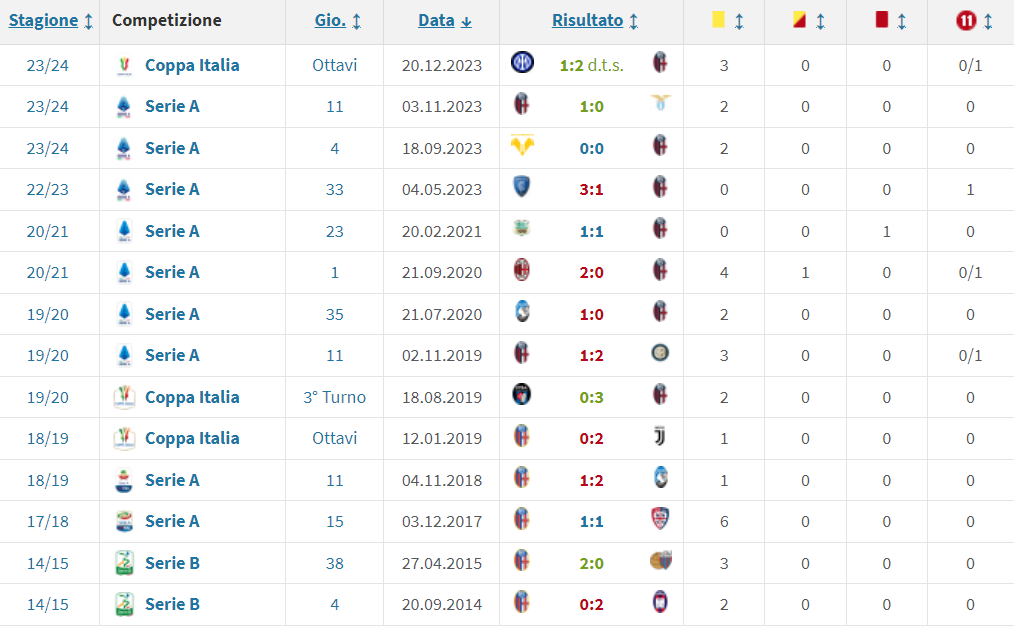Screen dimensions: 1014x626
Task: Sort by second yellow card column
Action: 807,21
